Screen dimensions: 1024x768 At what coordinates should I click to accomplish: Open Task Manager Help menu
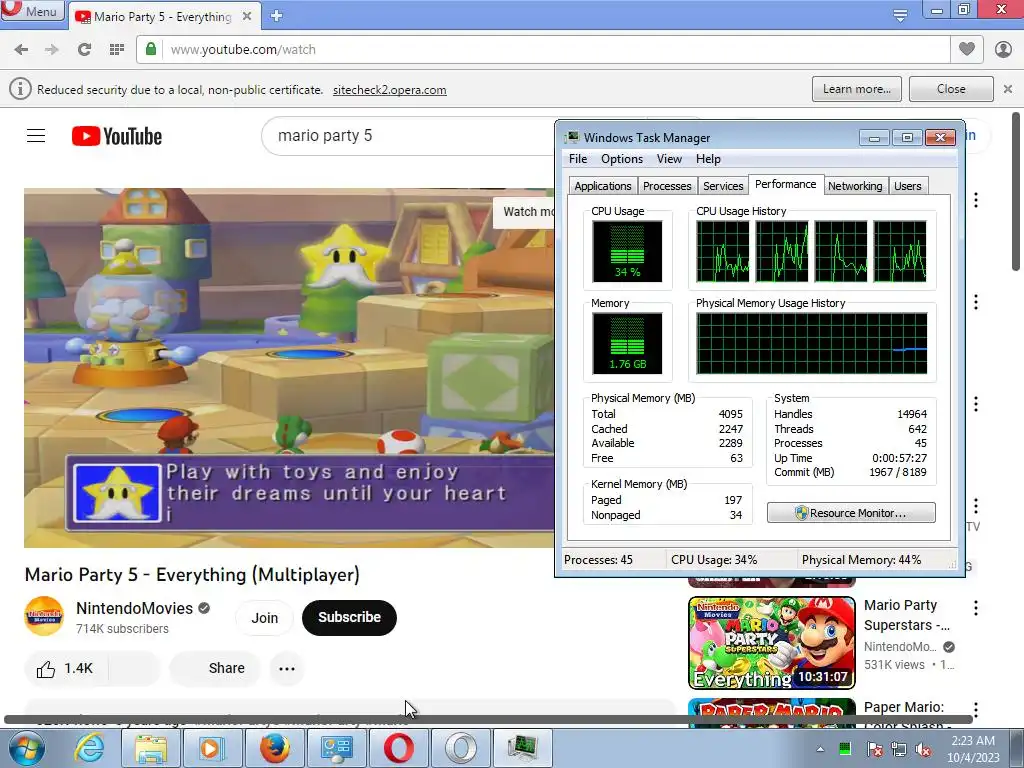coord(708,159)
